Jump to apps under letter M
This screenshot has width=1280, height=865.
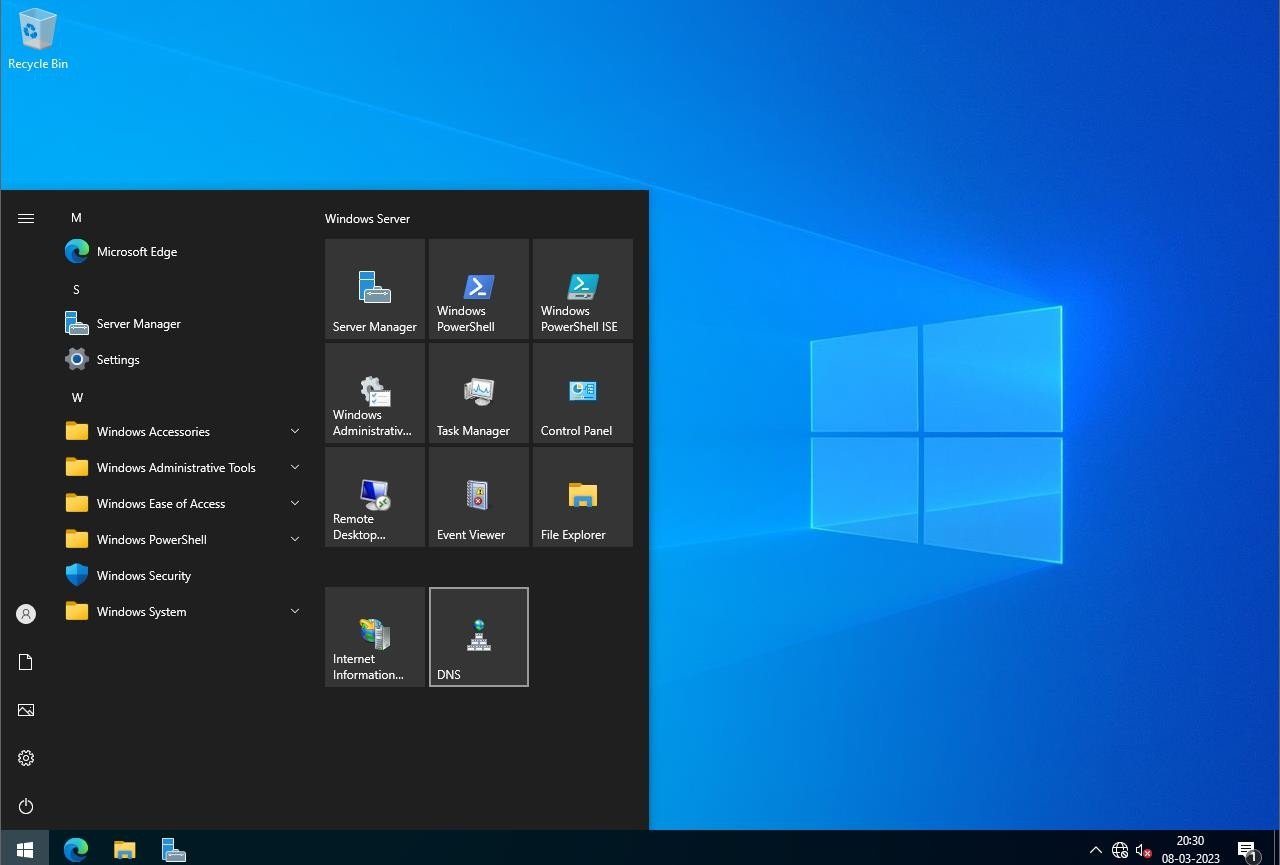click(76, 218)
